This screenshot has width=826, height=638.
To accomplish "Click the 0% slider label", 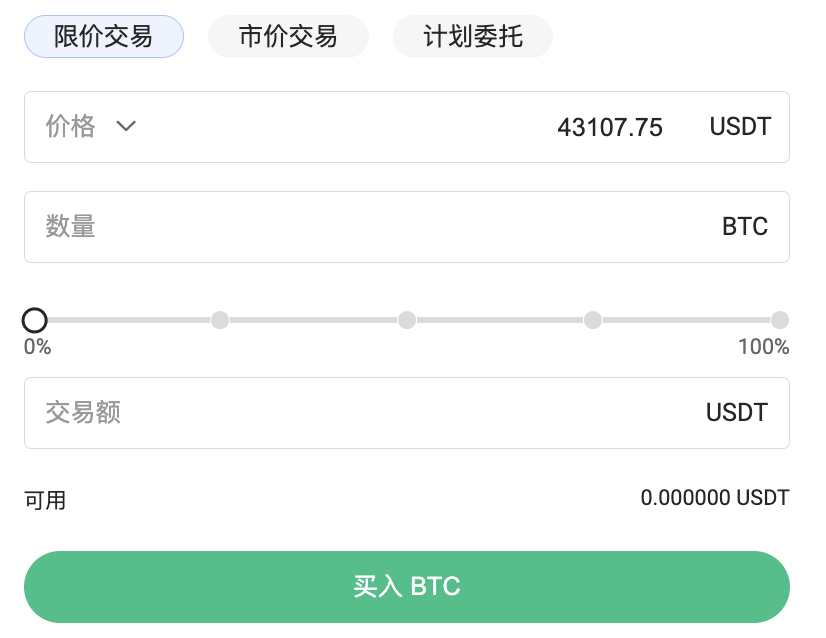I will [38, 347].
